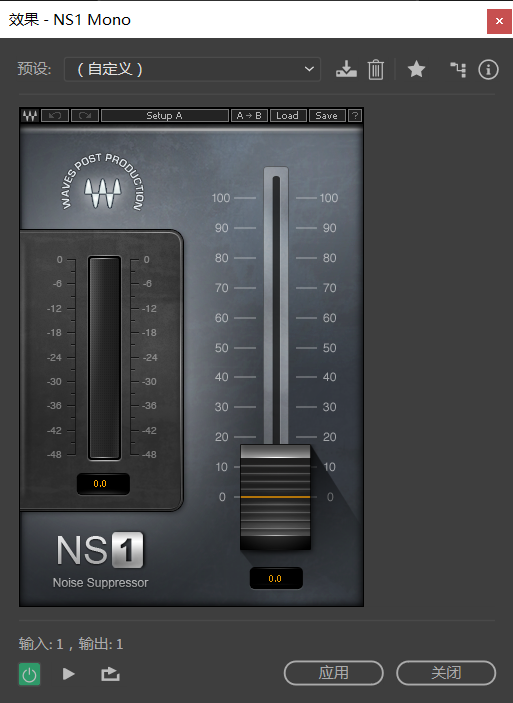Save the current settings as a preset
The image size is (513, 703).
point(346,69)
